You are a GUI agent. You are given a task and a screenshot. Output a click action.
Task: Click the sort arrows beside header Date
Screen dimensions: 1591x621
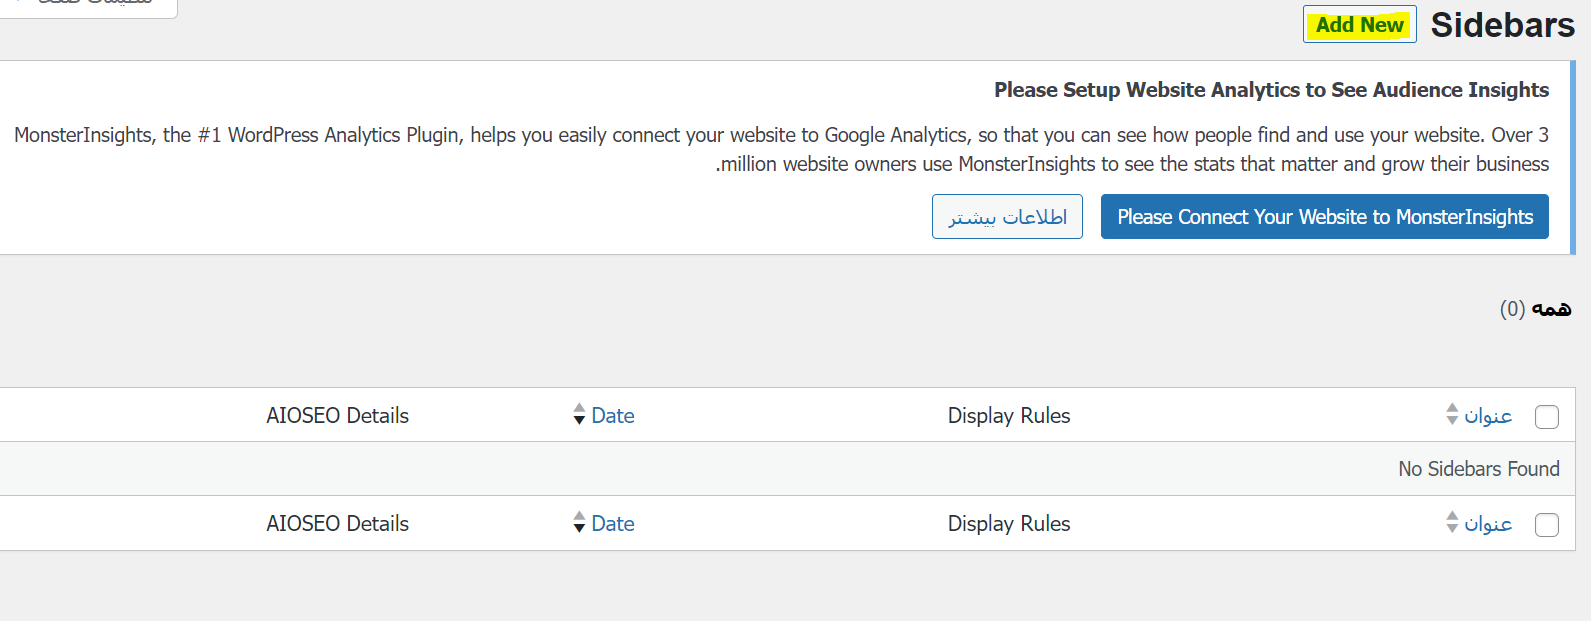pos(579,414)
